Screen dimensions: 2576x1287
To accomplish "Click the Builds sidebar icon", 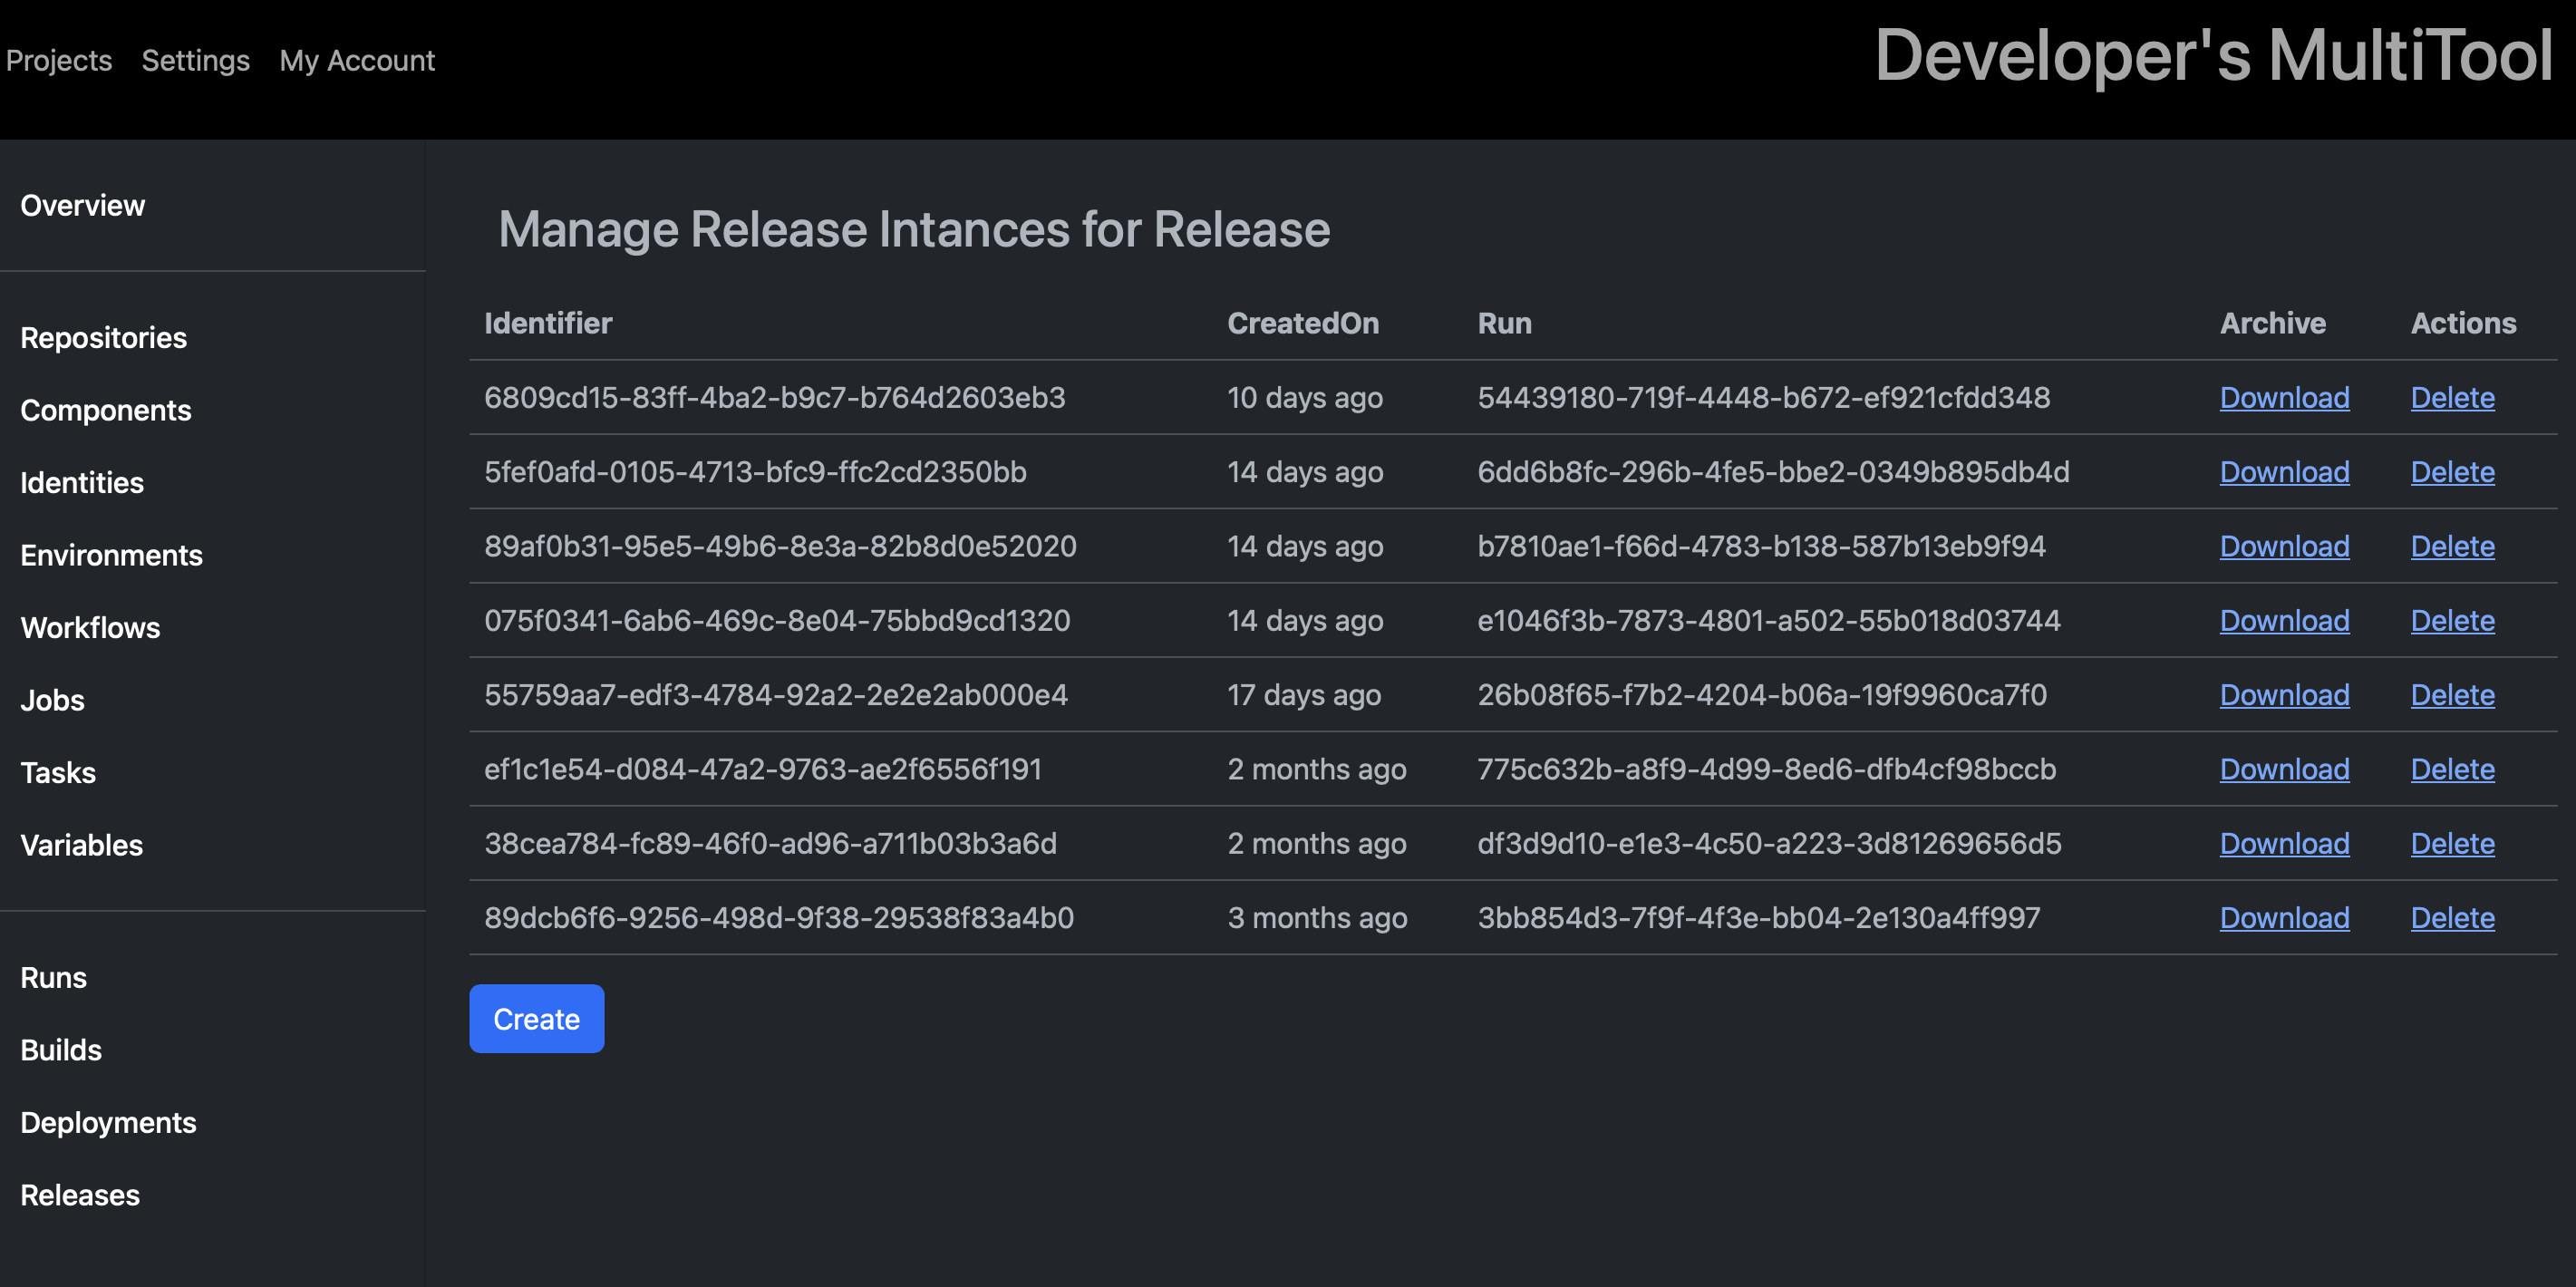I will pos(61,1049).
